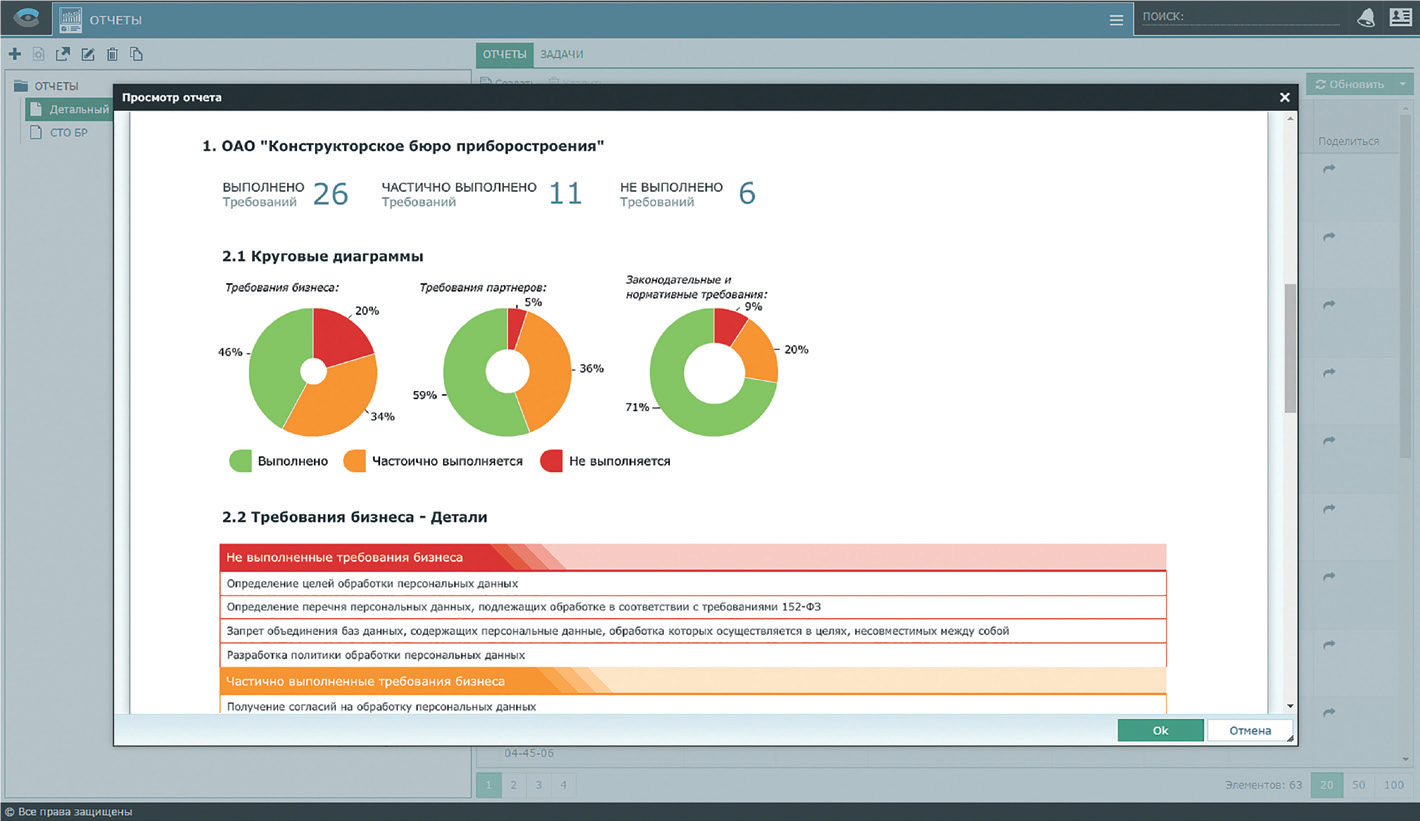Image resolution: width=1420 pixels, height=821 pixels.
Task: Set page size to 50 elements
Action: [1358, 785]
